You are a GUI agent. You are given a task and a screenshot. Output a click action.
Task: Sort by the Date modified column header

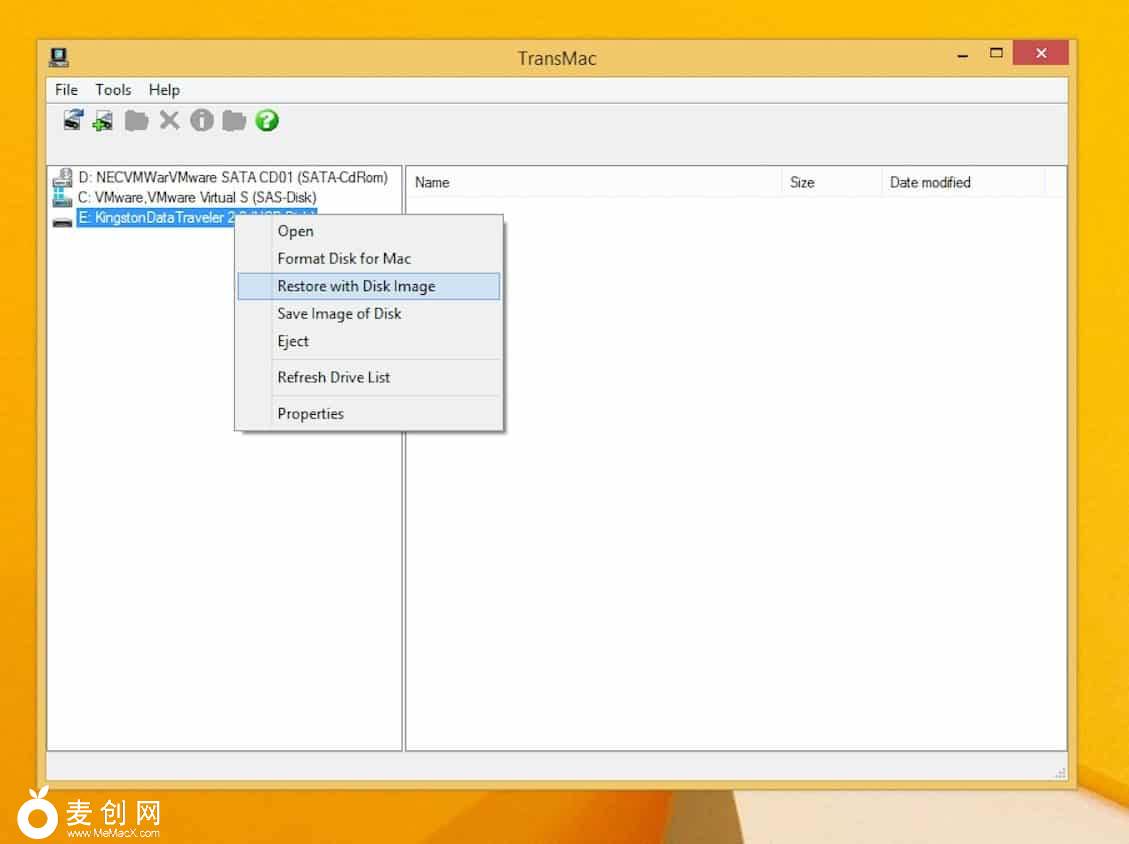930,182
